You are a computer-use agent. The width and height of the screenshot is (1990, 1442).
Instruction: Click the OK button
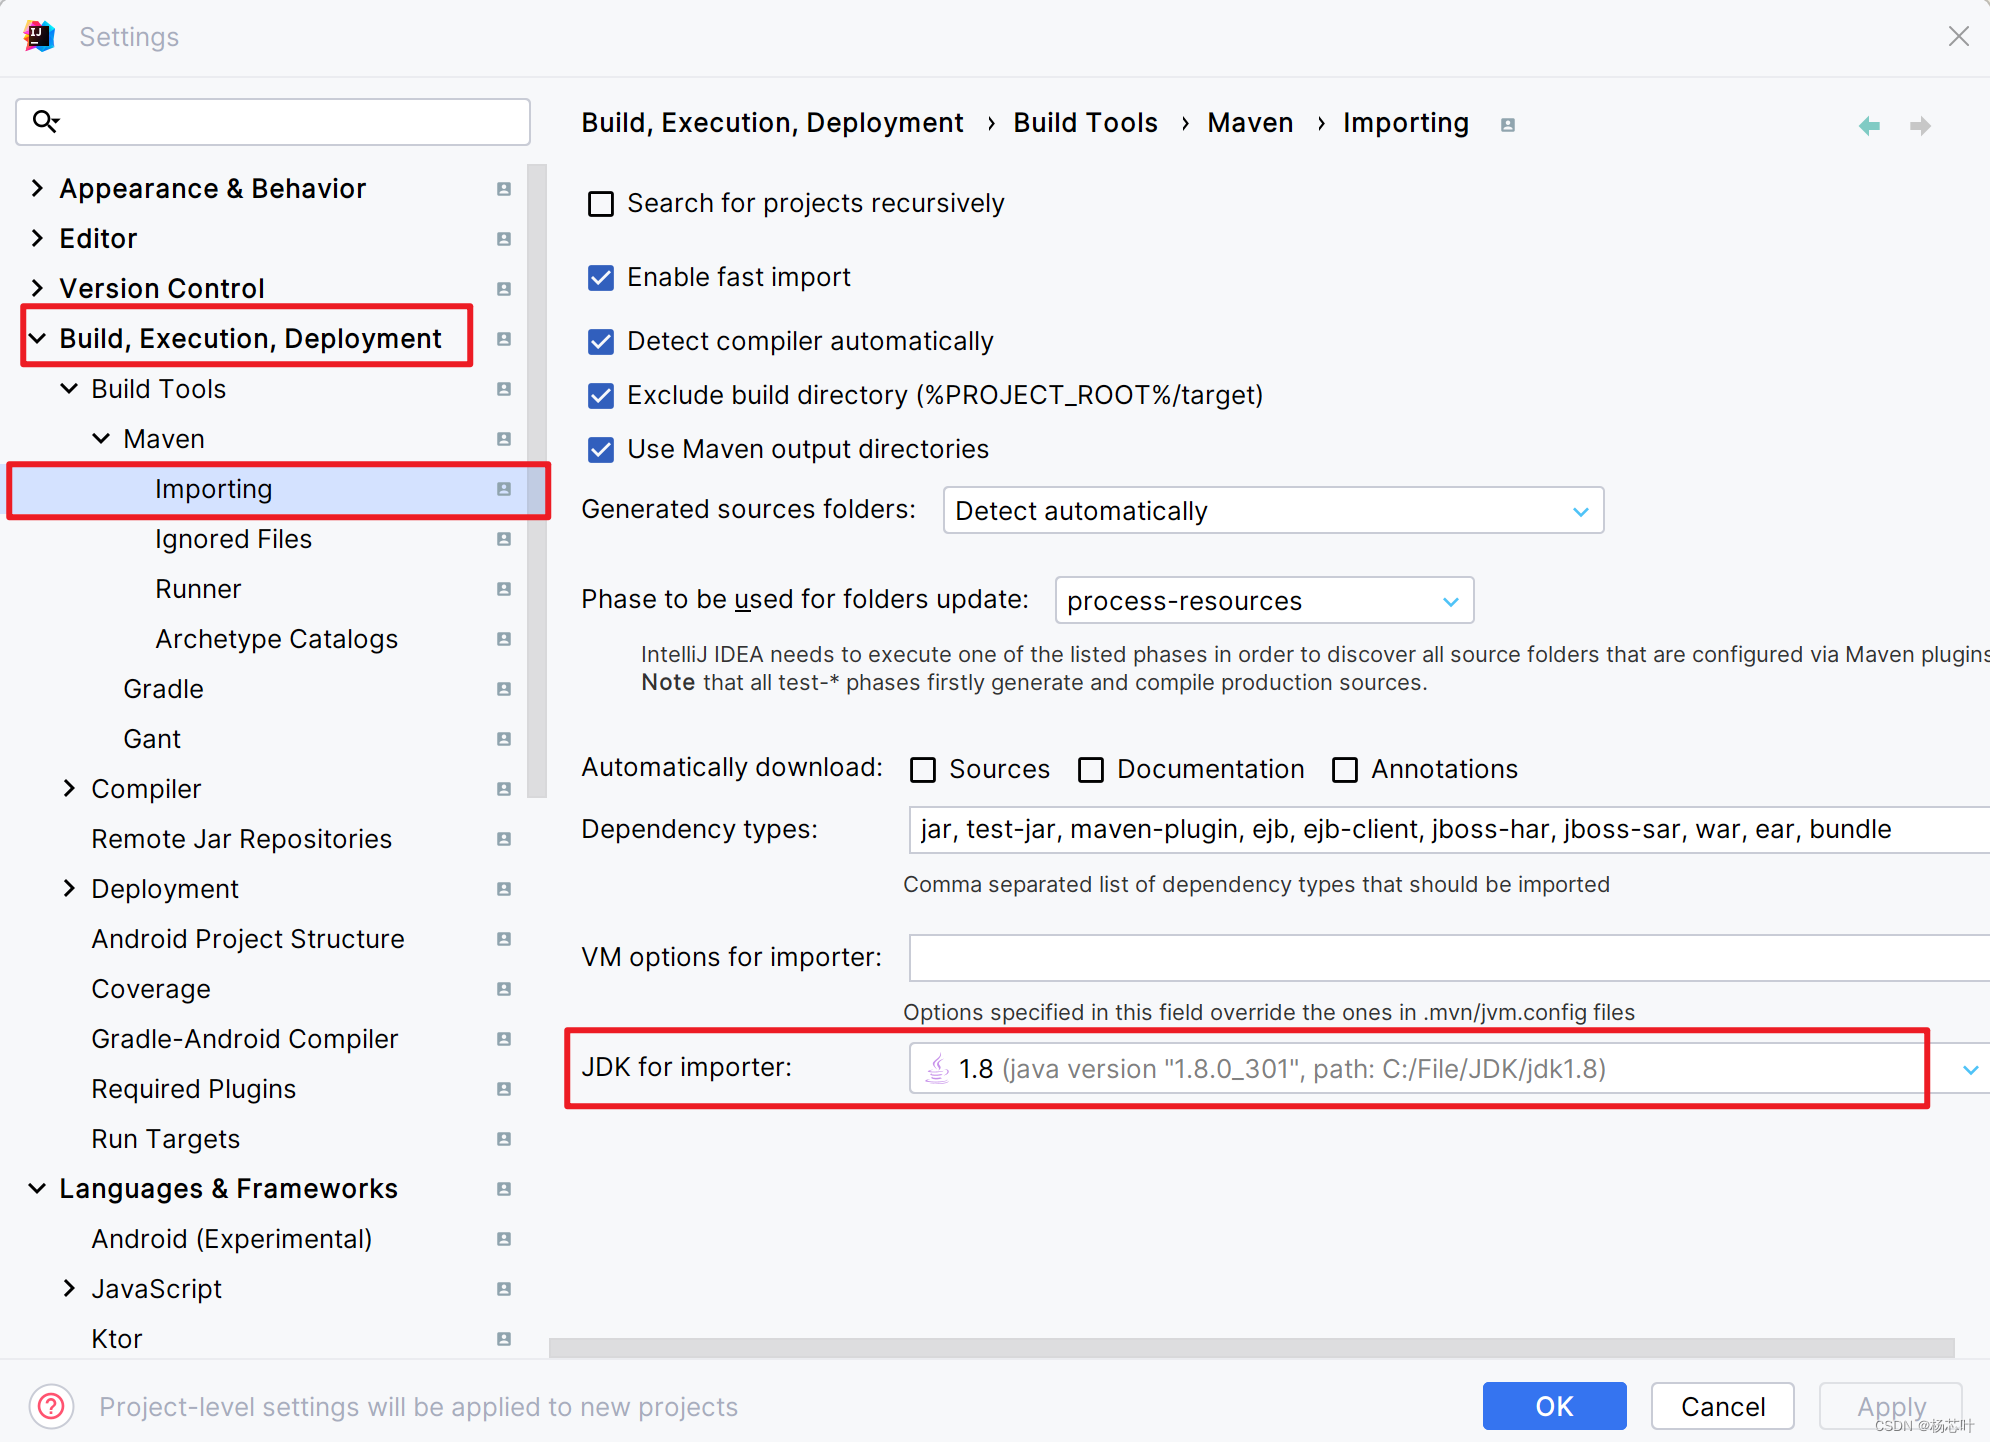tap(1553, 1406)
